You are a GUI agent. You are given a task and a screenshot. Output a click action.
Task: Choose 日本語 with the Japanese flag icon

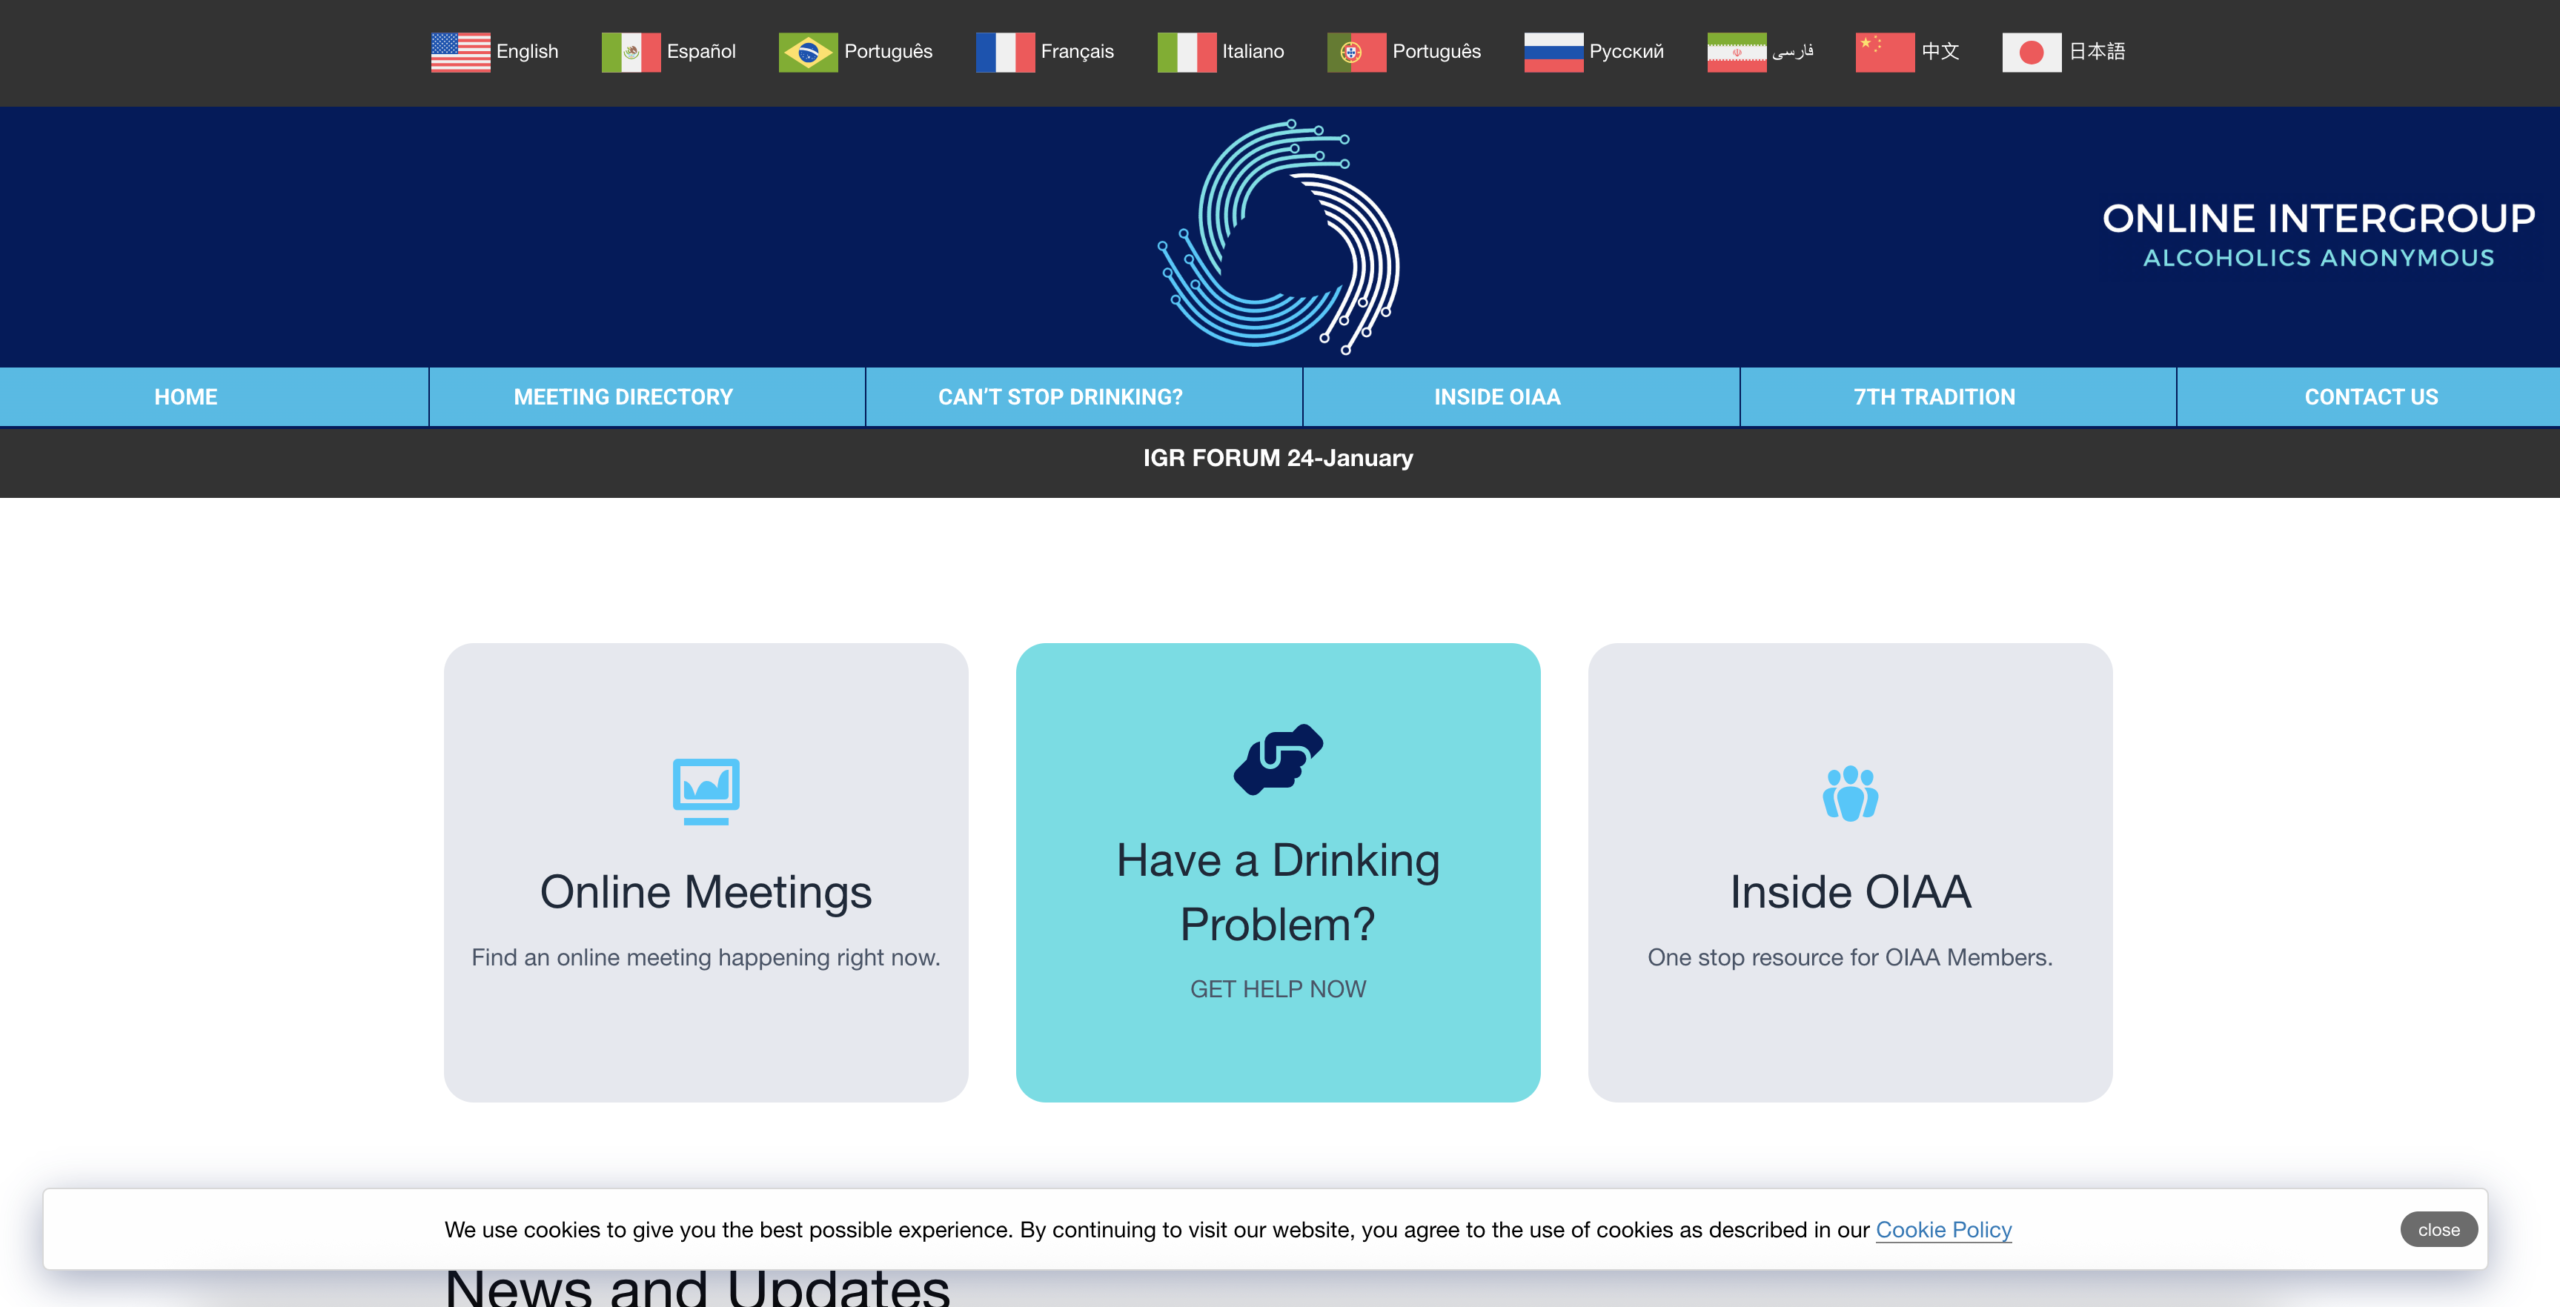(2031, 52)
